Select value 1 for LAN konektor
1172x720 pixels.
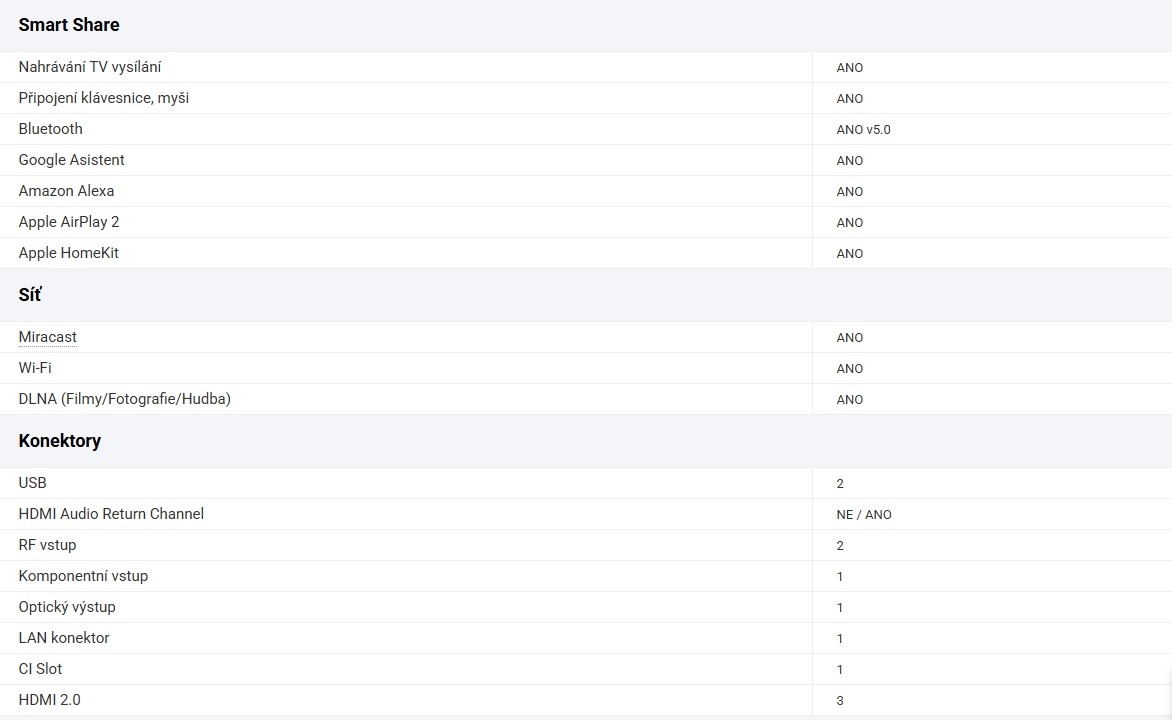840,639
